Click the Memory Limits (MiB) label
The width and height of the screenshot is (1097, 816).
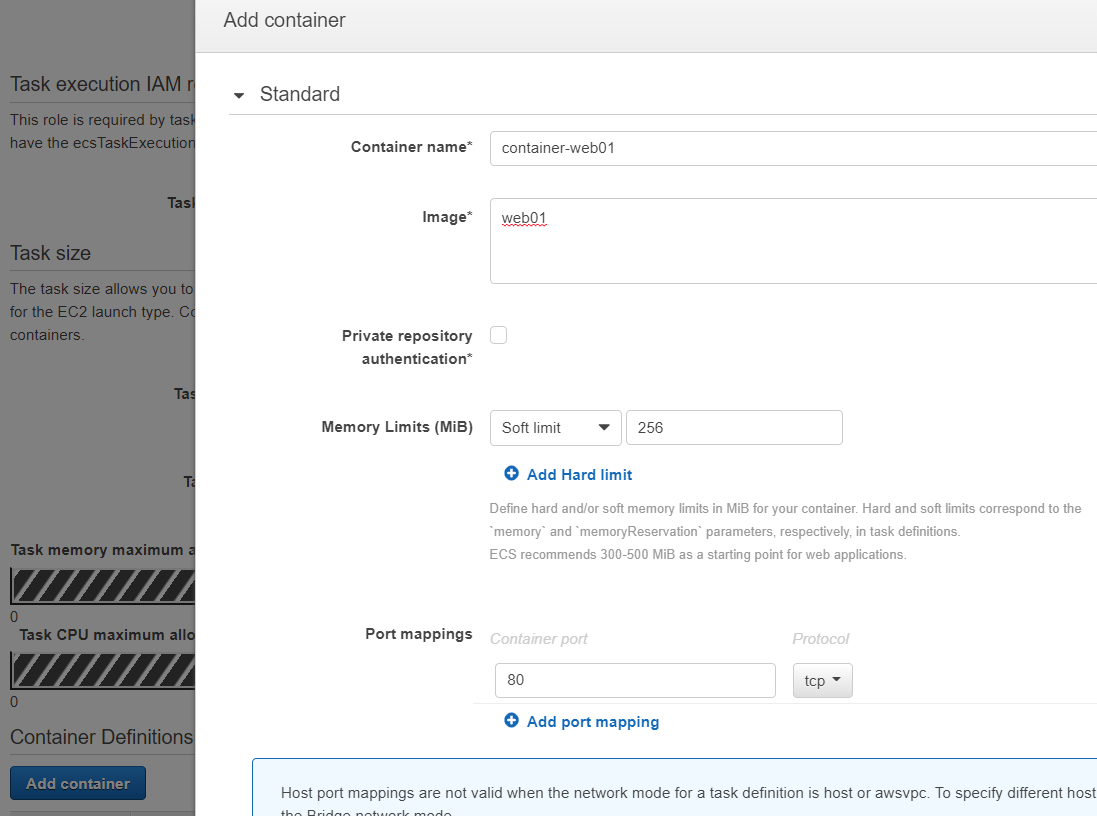click(397, 427)
